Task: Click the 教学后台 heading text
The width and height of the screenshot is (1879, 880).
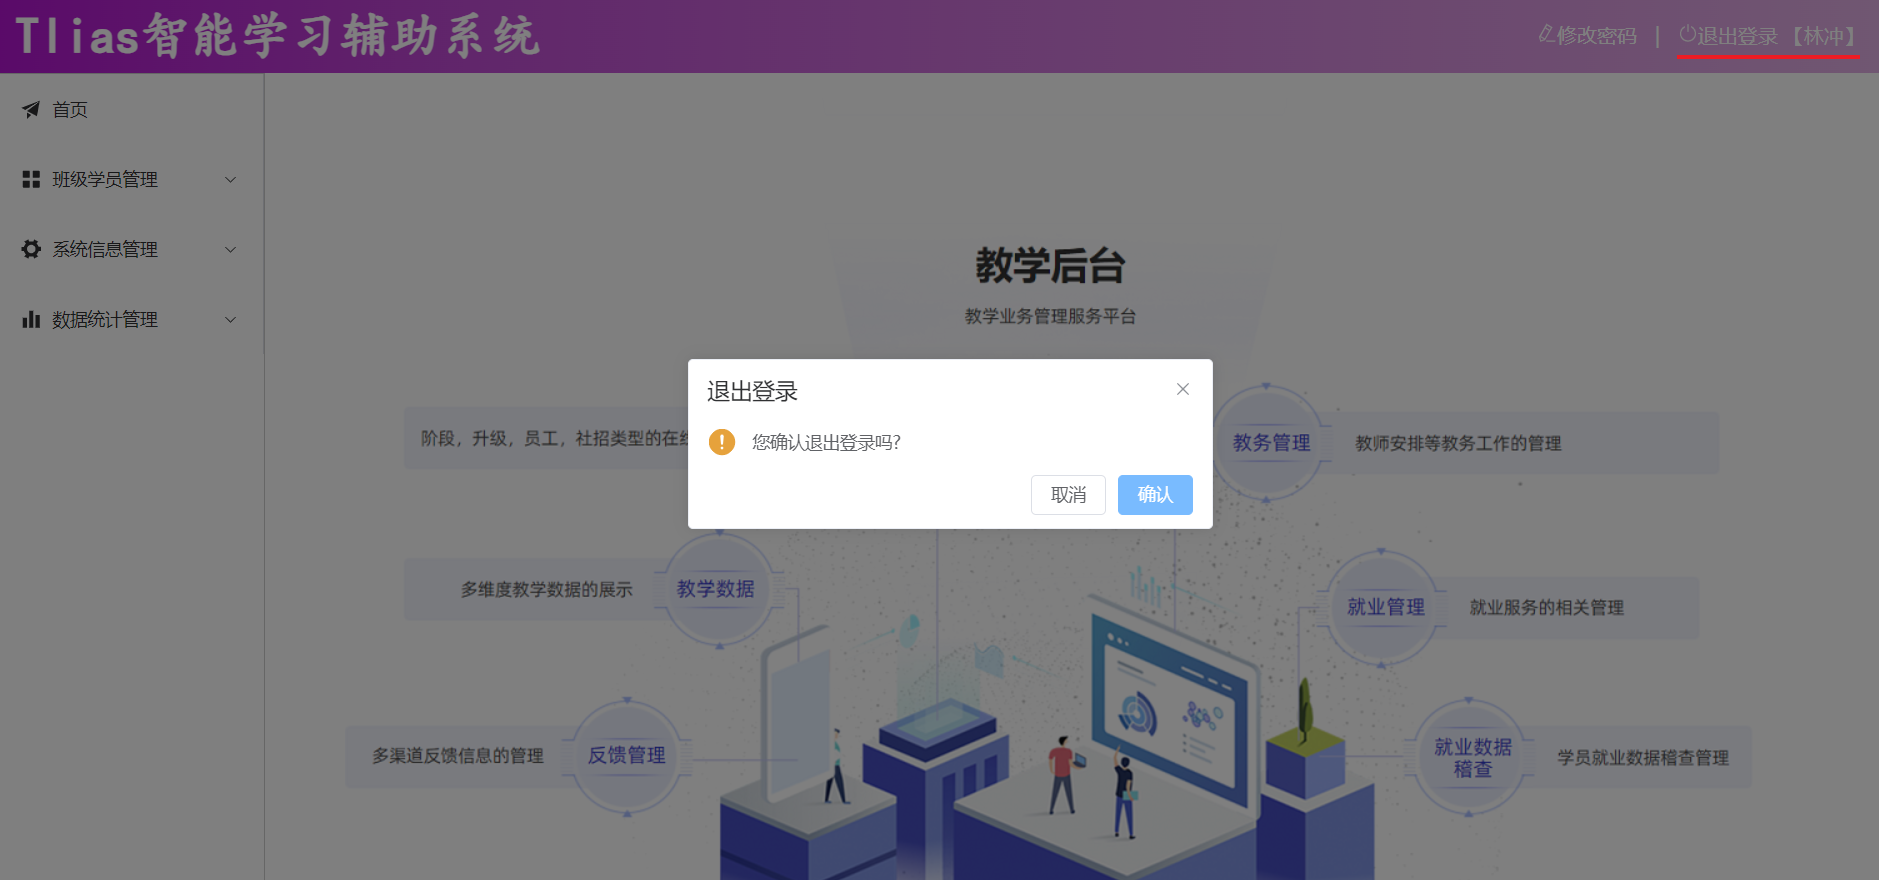Action: pyautogui.click(x=1050, y=266)
